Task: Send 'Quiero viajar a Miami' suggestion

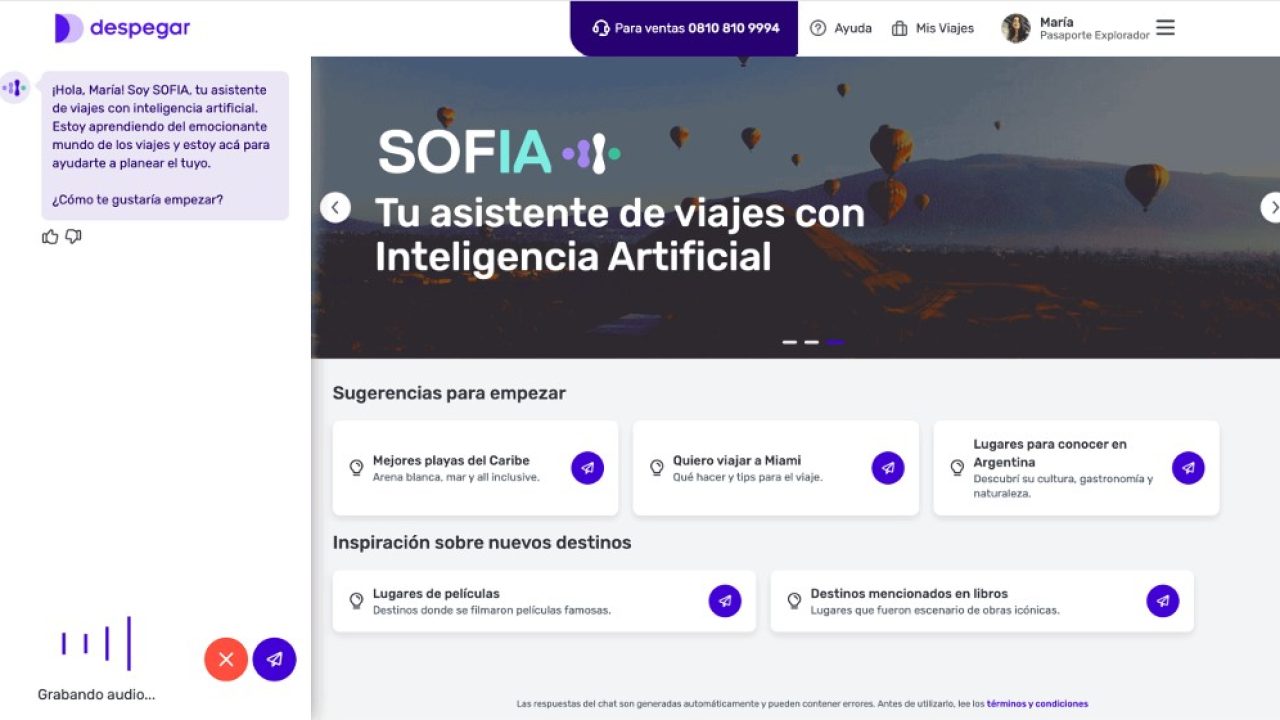Action: [x=888, y=468]
